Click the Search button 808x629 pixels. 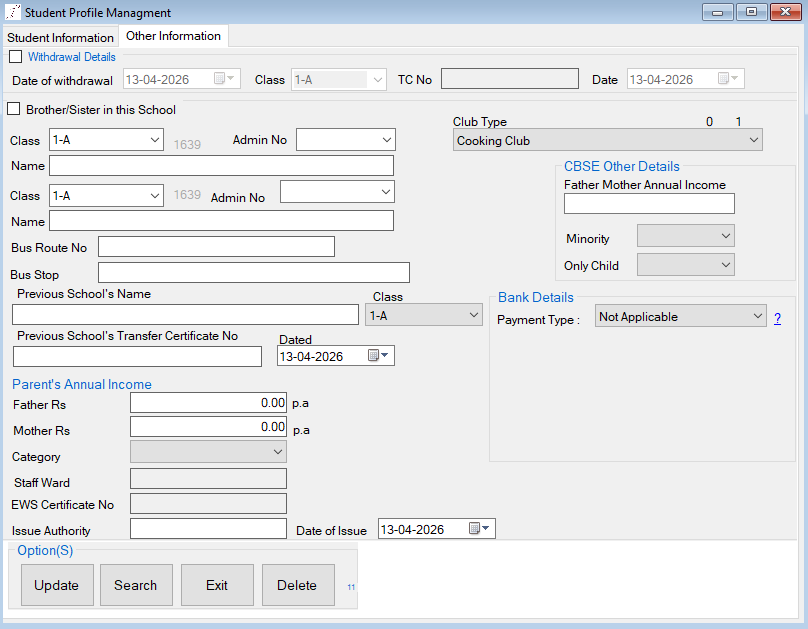[x=136, y=585]
